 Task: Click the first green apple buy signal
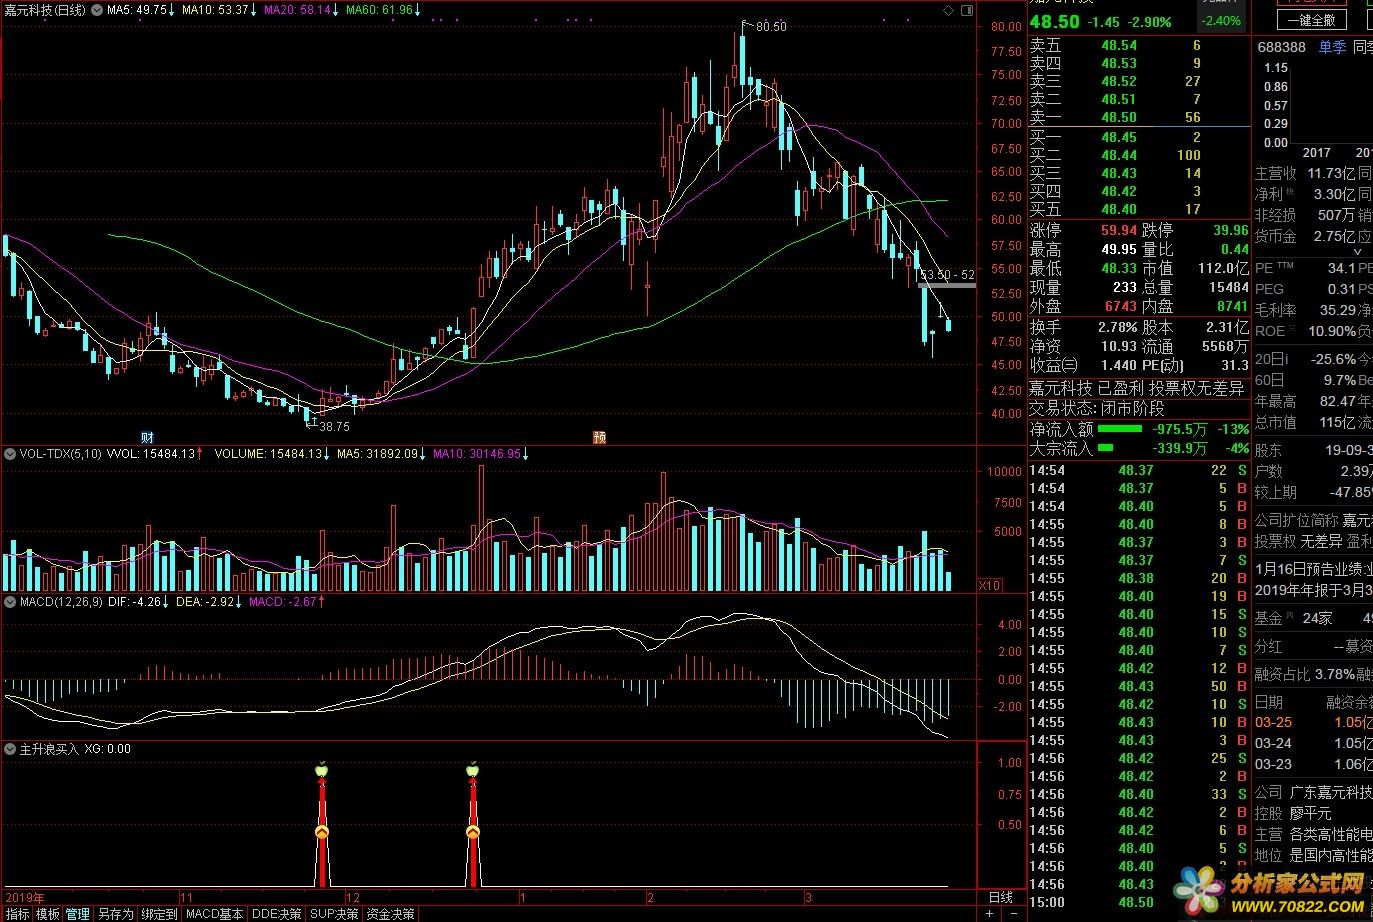pyautogui.click(x=321, y=769)
